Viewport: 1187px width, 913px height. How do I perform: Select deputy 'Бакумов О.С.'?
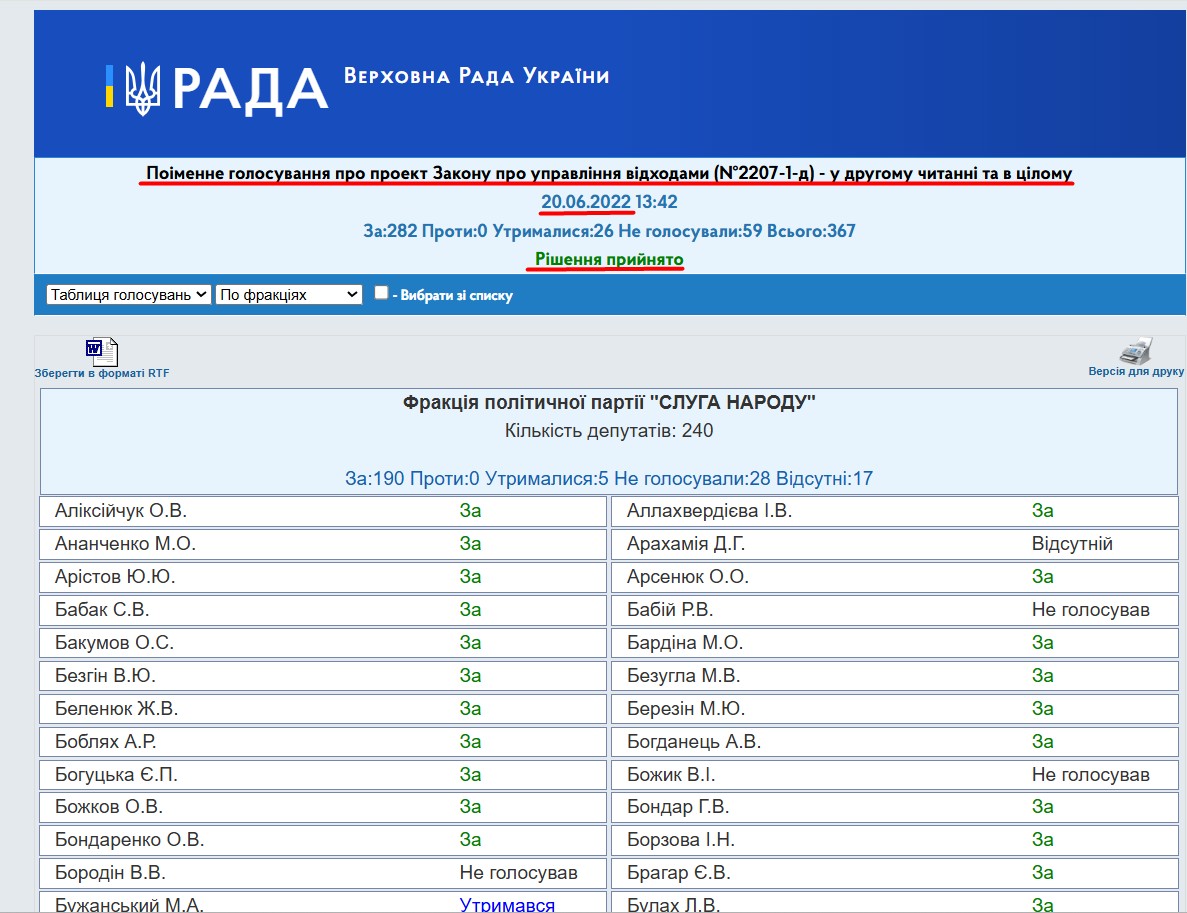pyautogui.click(x=114, y=643)
